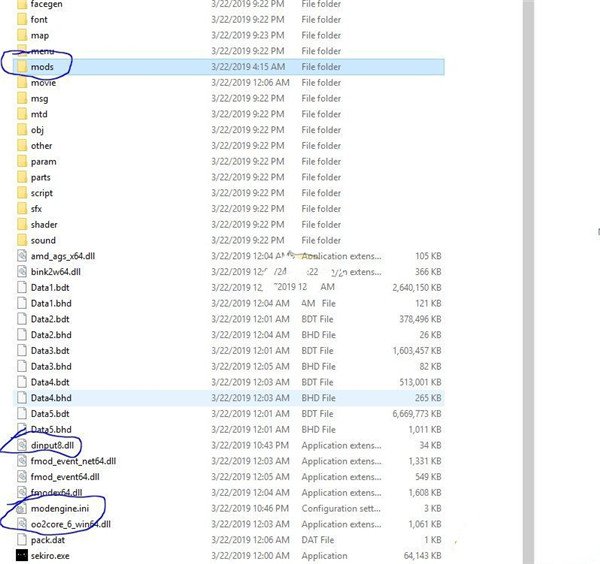Select the Data5.bdt file name
This screenshot has height=564, width=600.
48,413
